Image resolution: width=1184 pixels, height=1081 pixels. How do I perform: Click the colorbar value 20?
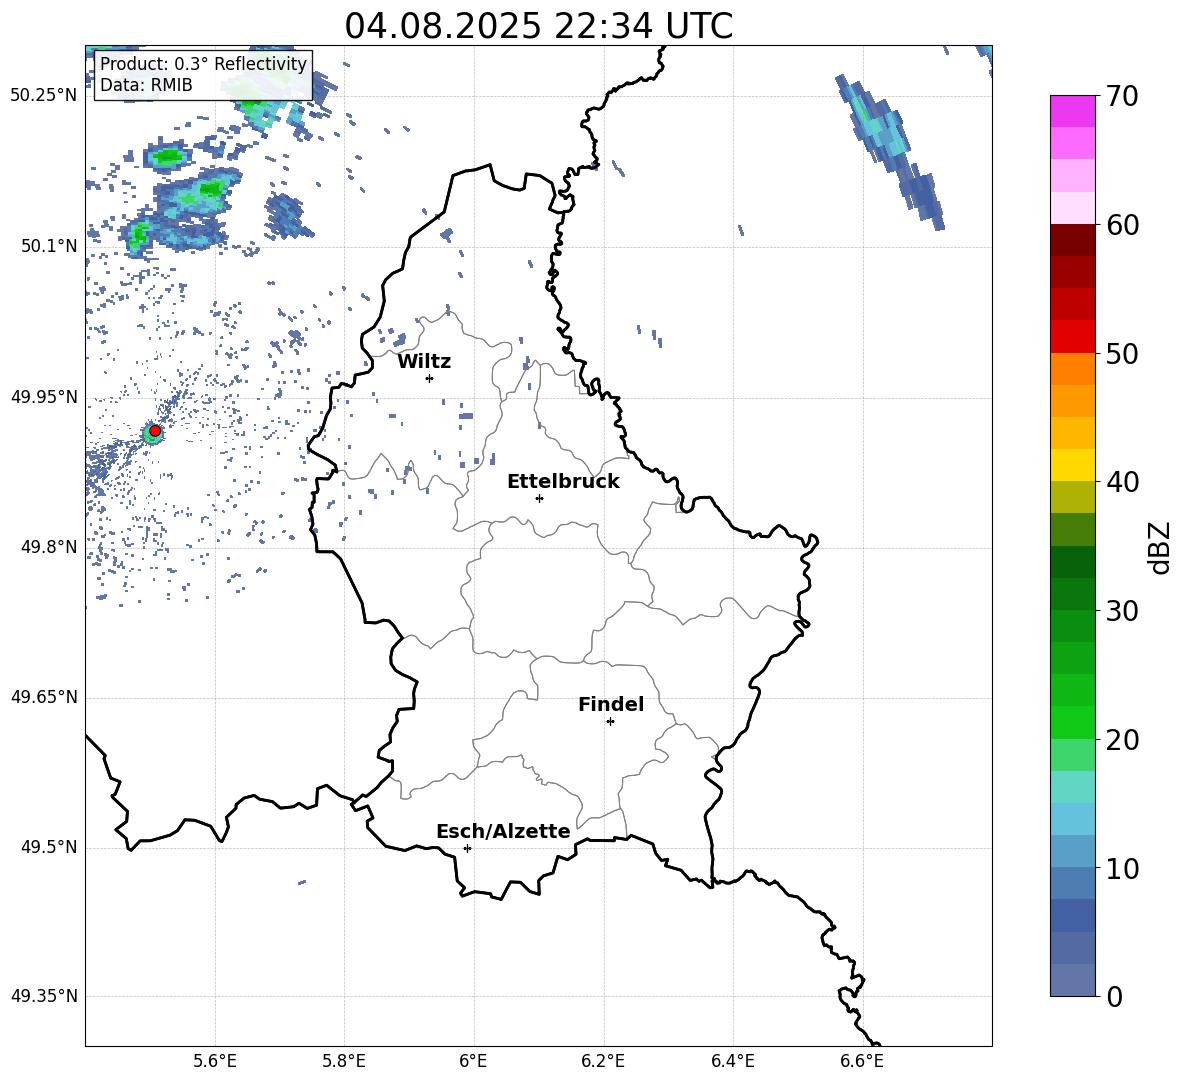click(x=1123, y=740)
